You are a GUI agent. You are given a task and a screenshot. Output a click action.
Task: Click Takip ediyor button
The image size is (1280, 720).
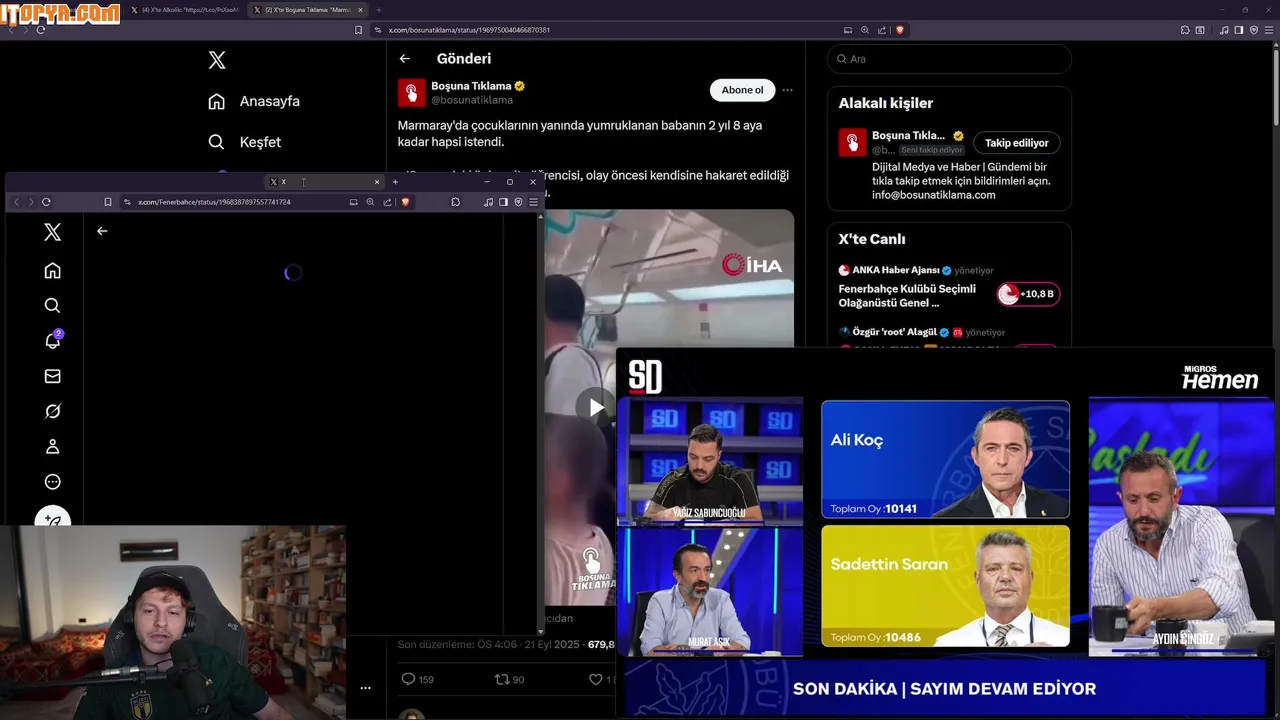1017,143
